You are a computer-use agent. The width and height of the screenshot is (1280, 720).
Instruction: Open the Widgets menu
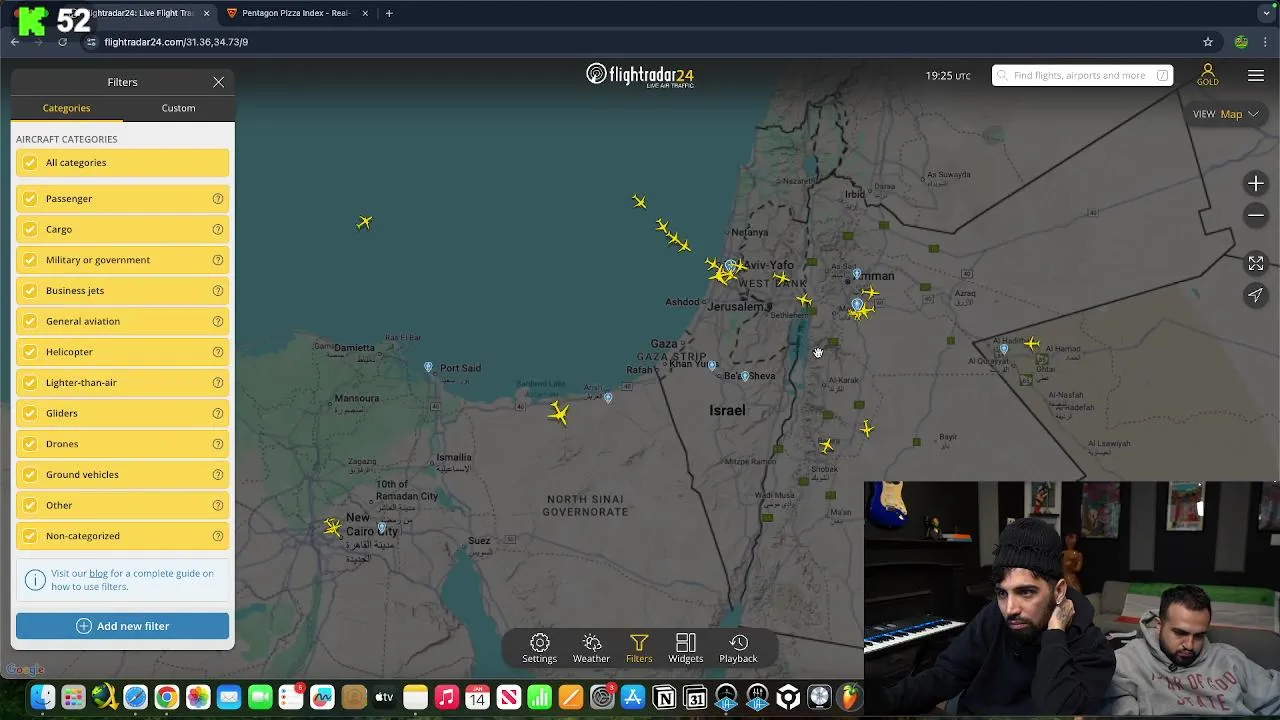coord(686,648)
